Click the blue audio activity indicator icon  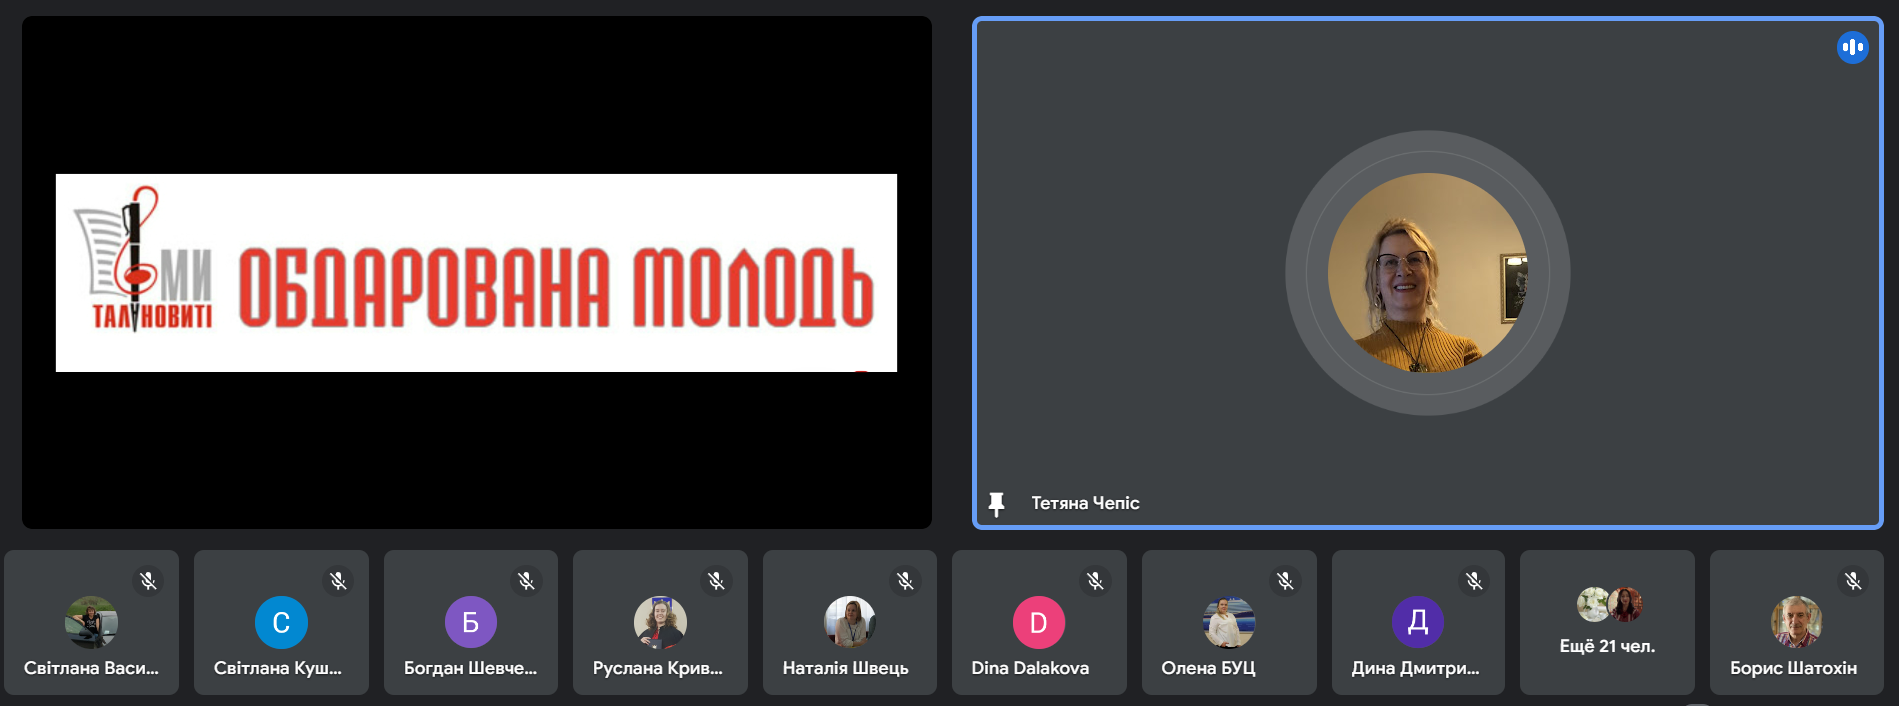1852,47
